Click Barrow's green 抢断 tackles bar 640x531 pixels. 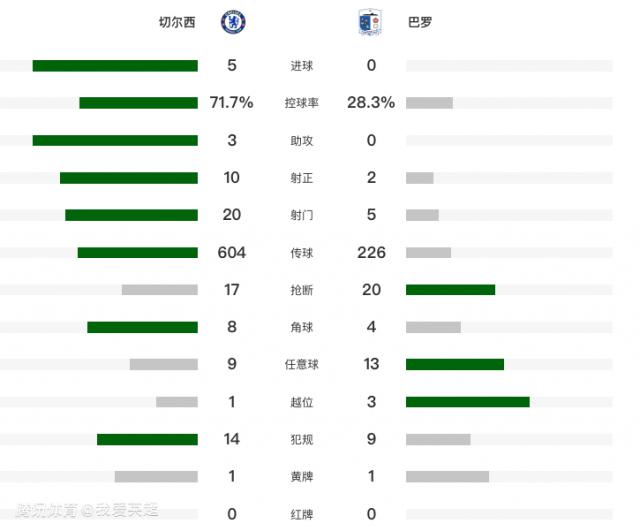[x=450, y=290]
